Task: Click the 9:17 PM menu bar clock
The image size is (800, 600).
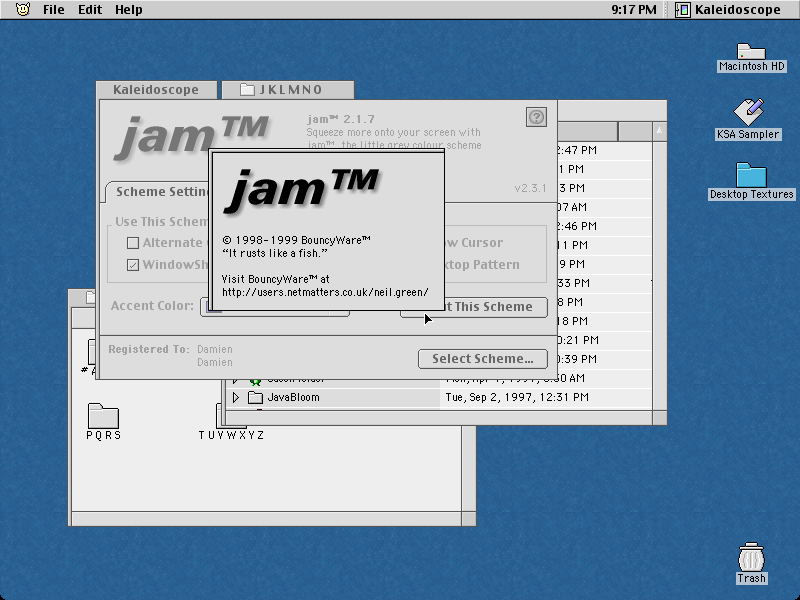Action: [634, 10]
